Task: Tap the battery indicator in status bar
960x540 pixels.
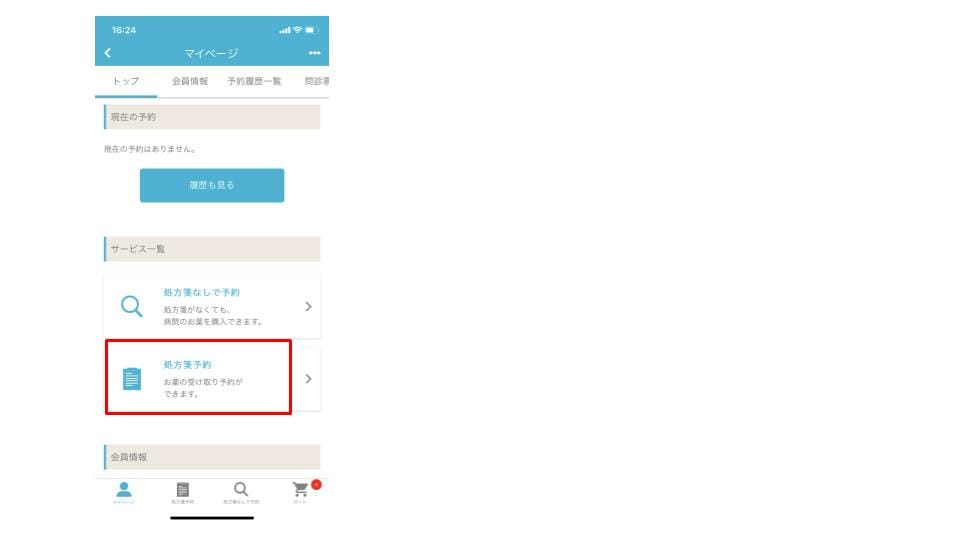Action: tap(311, 30)
